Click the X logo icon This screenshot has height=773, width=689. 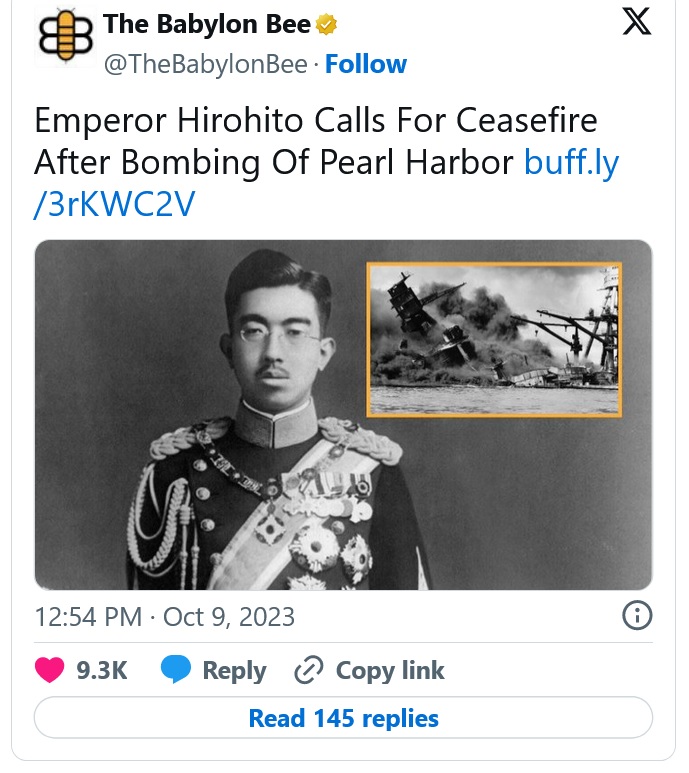636,24
